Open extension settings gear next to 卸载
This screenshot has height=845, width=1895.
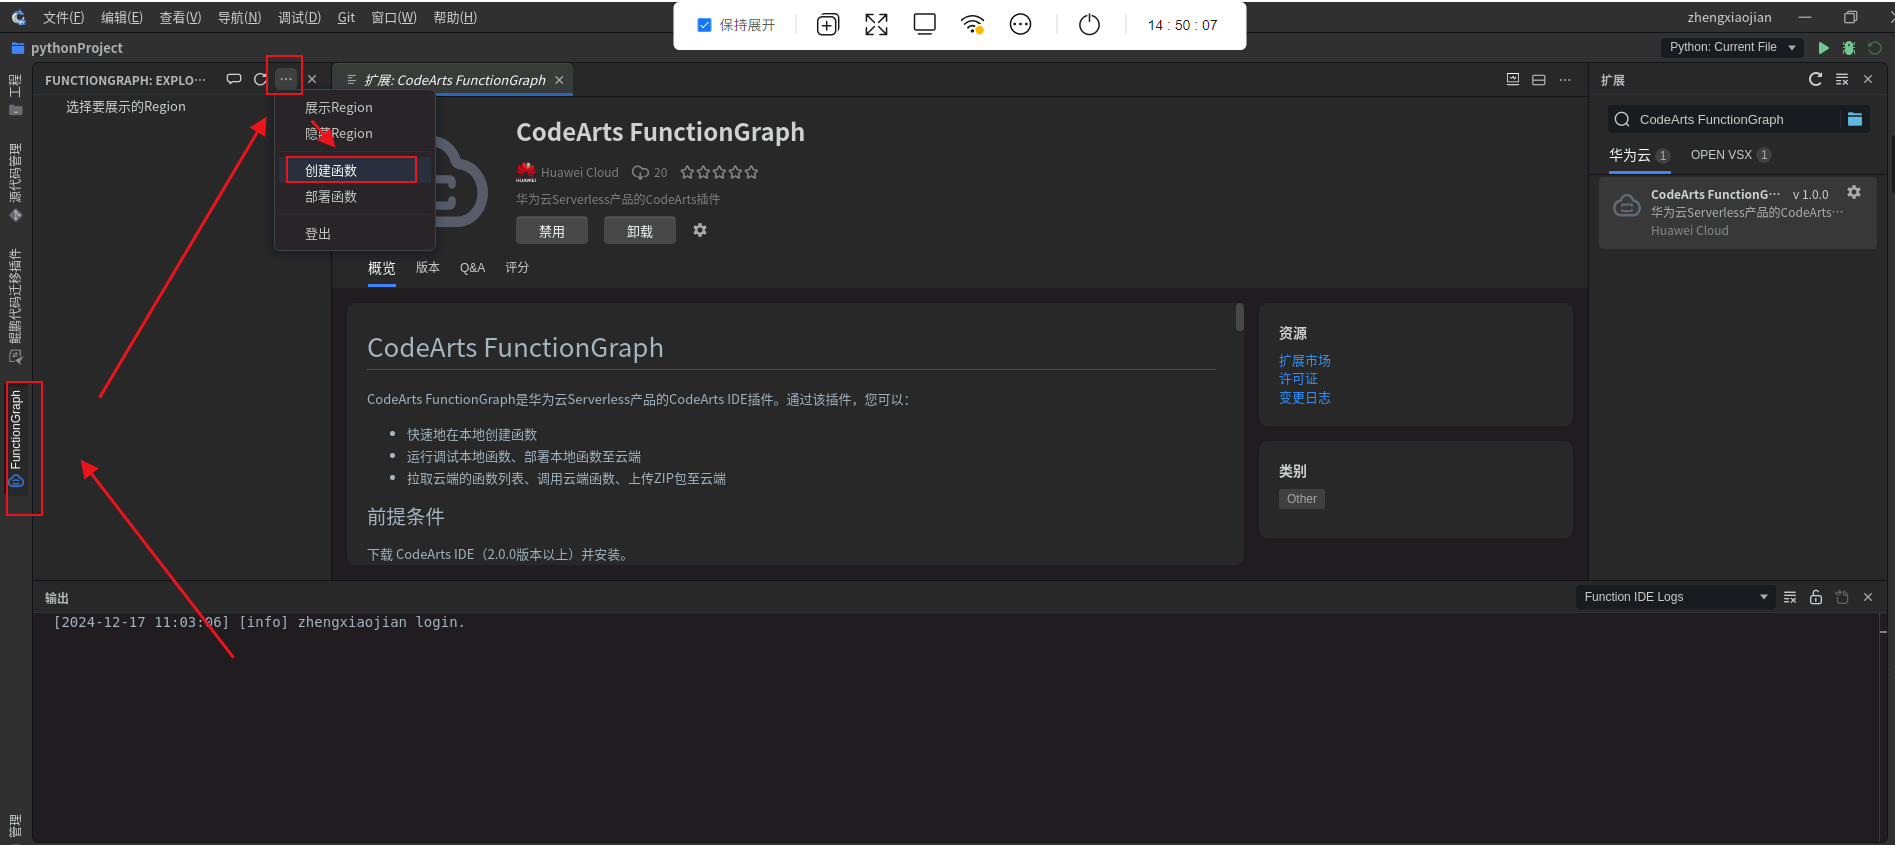coord(700,230)
